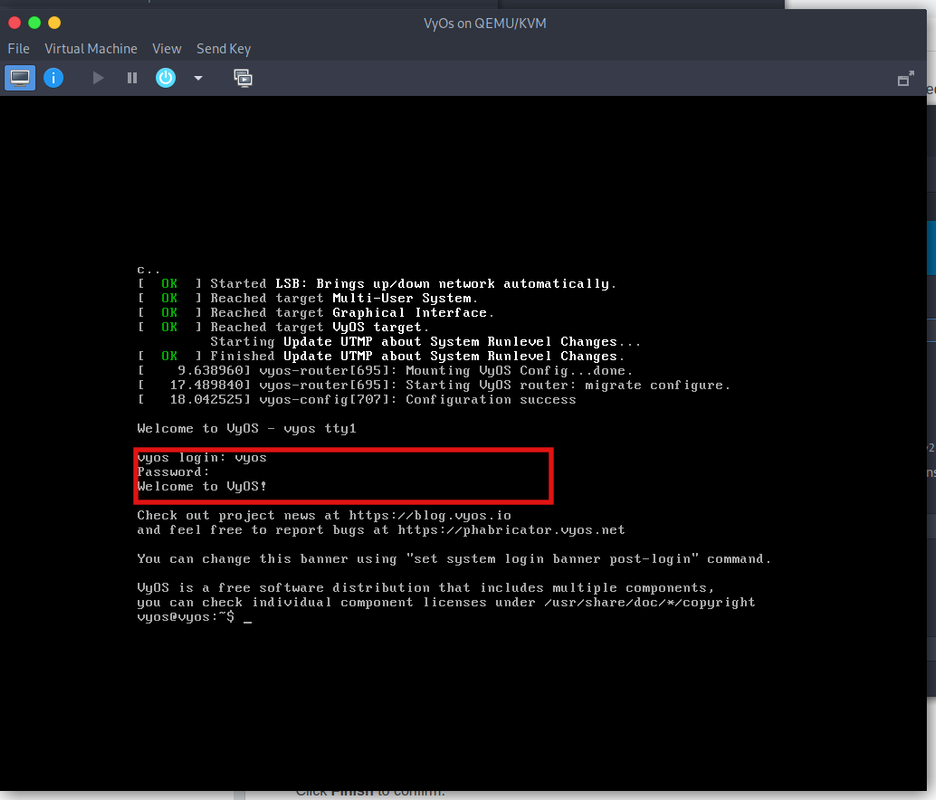
Task: Click 'Starting Update UTMP about System' line
Action: [426, 342]
